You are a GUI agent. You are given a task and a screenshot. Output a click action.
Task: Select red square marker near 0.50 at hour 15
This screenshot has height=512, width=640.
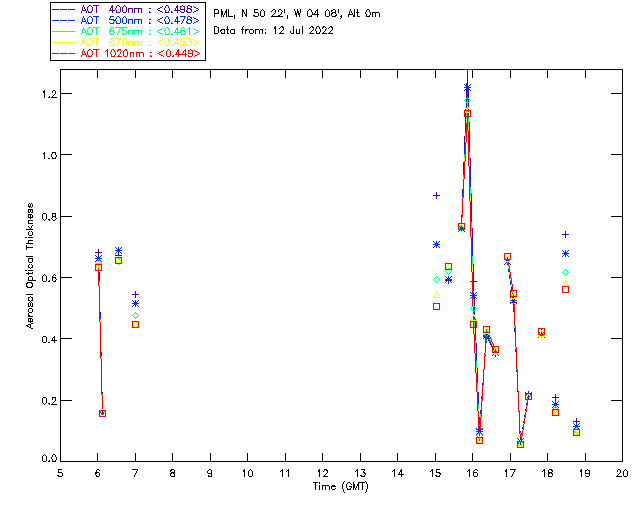436,307
